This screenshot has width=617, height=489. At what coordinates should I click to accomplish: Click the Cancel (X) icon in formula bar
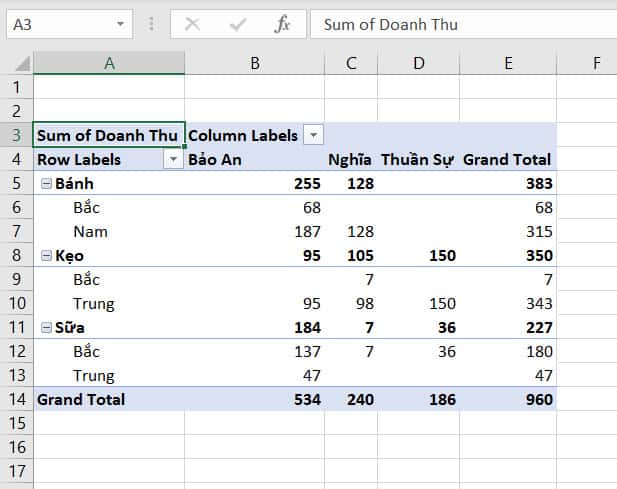[x=192, y=24]
